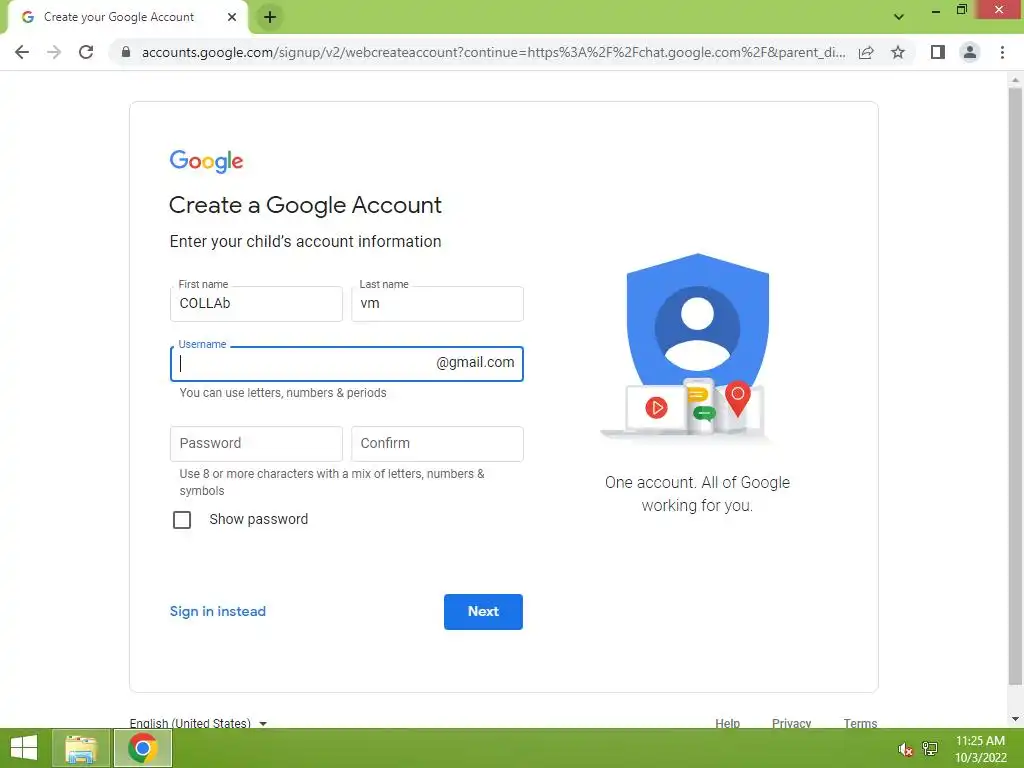Click the "Create a Google Account" heading

tap(305, 205)
